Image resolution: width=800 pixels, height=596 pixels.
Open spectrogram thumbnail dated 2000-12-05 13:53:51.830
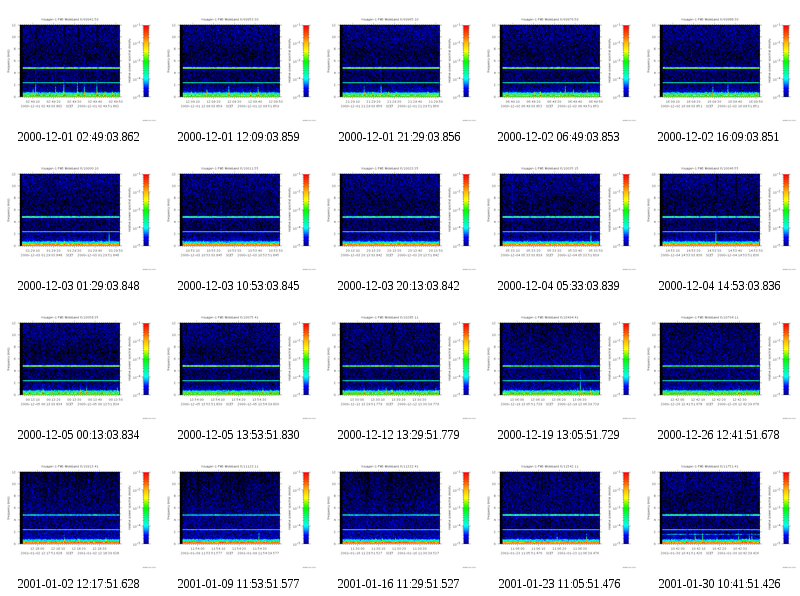(241, 366)
